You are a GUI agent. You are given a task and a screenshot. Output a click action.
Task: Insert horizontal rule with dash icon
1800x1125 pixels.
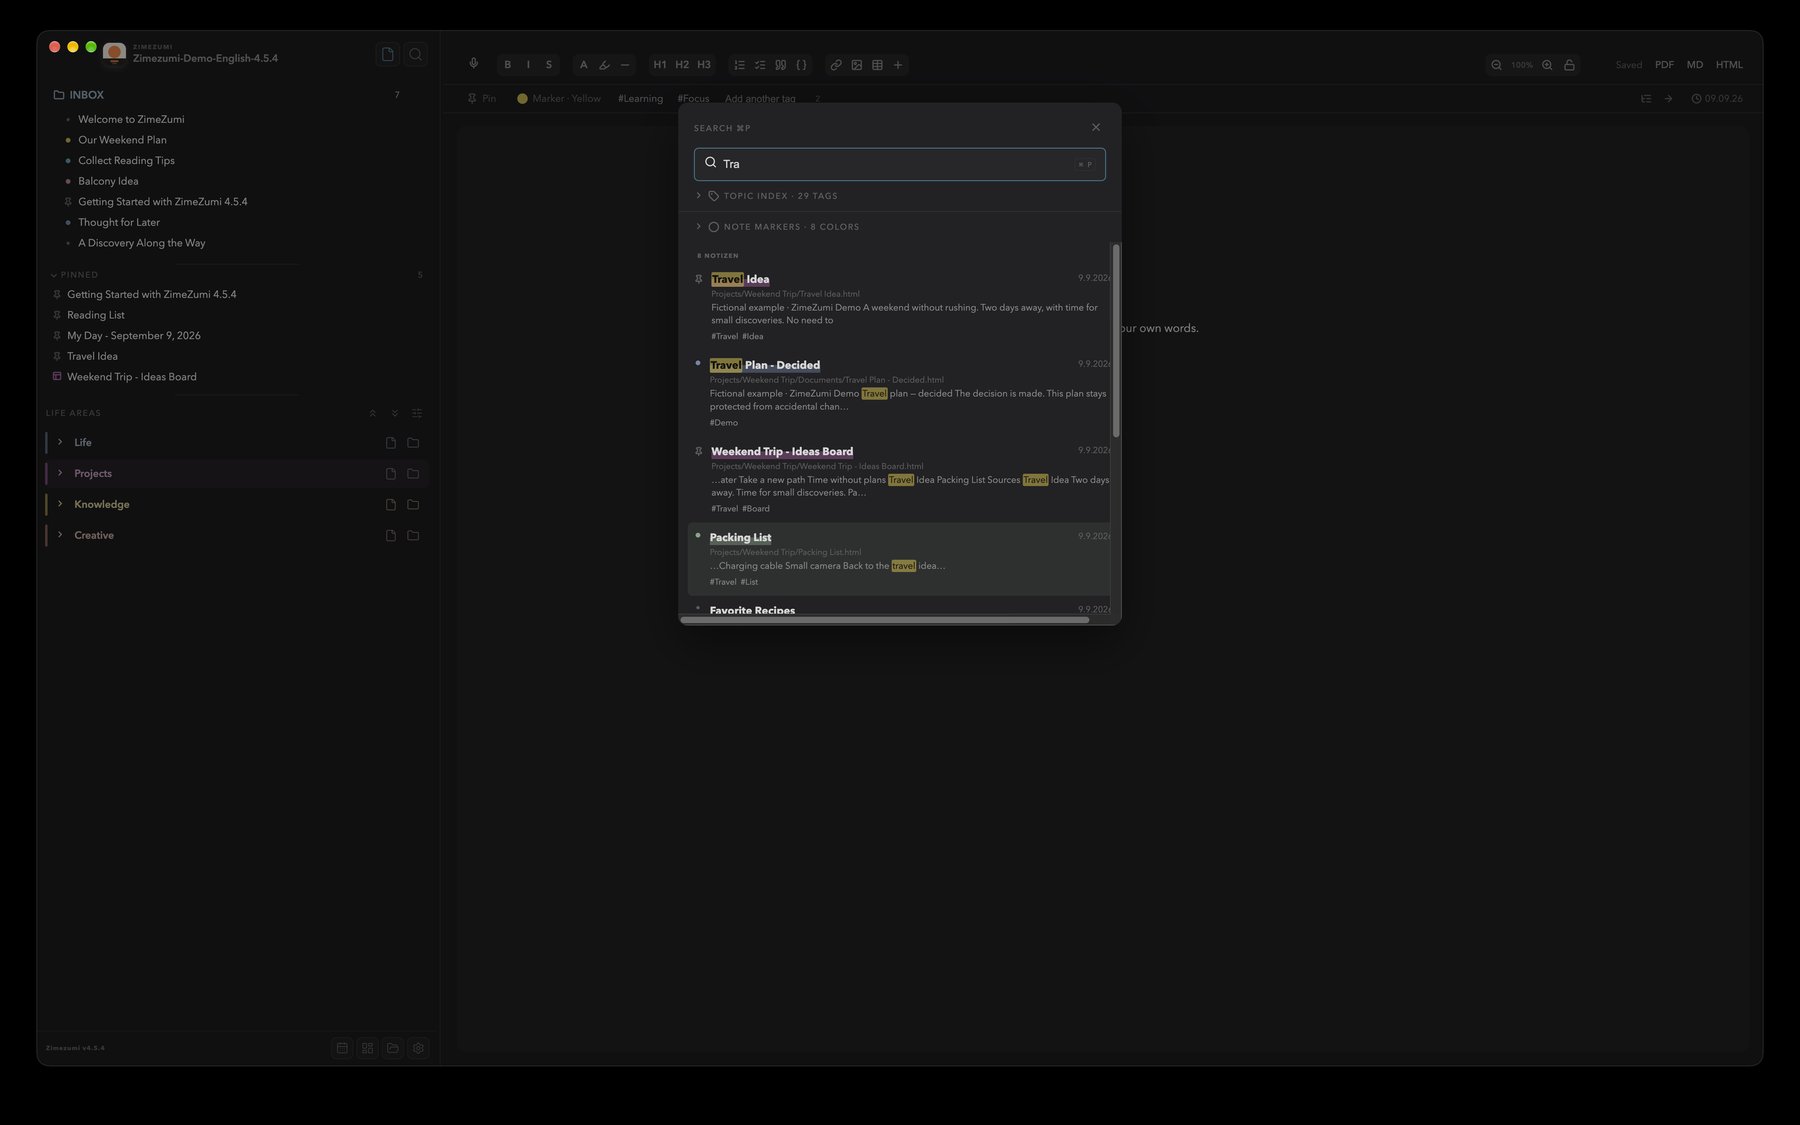tap(625, 64)
